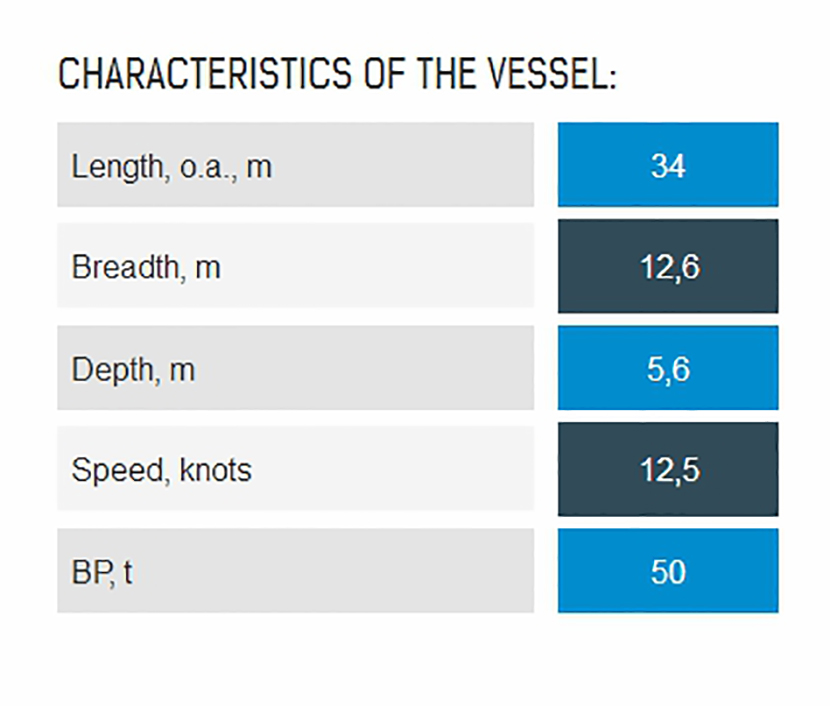Click 'o.a.' text in the Length row
The height and width of the screenshot is (706, 830).
205,166
